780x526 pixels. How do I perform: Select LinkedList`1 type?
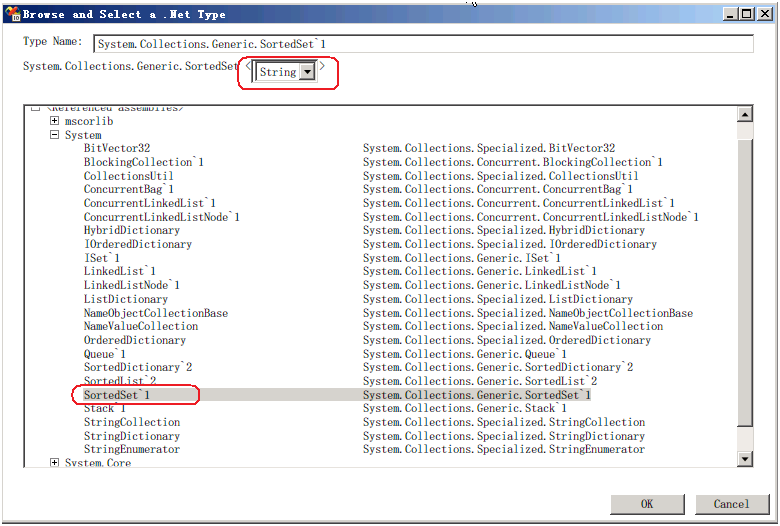[120, 271]
